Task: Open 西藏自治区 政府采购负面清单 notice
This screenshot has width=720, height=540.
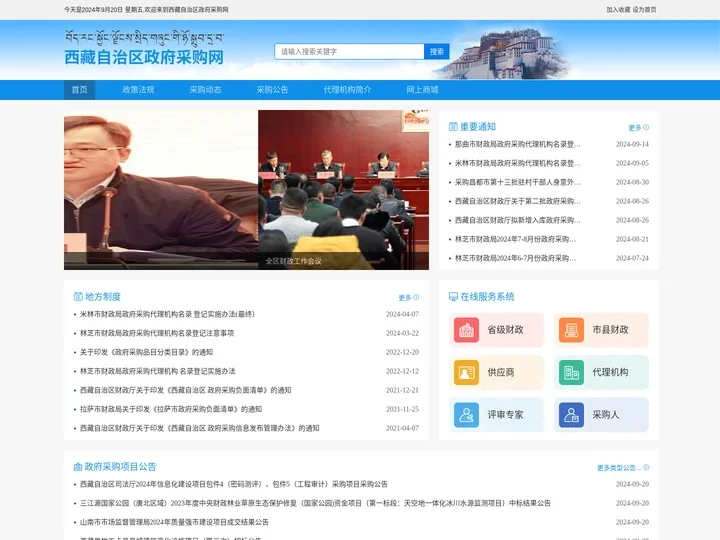Action: point(186,390)
